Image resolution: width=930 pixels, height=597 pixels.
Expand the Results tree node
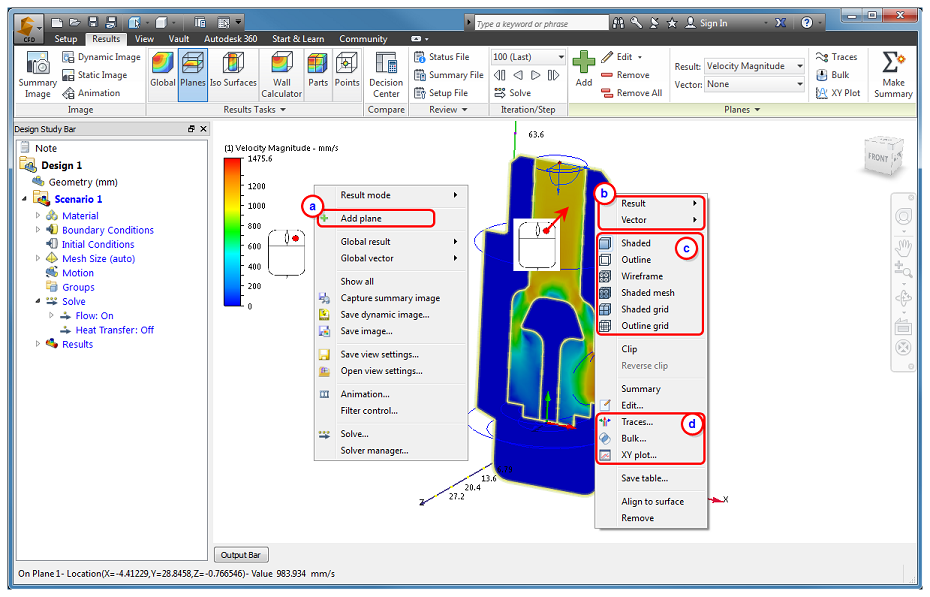click(x=38, y=344)
